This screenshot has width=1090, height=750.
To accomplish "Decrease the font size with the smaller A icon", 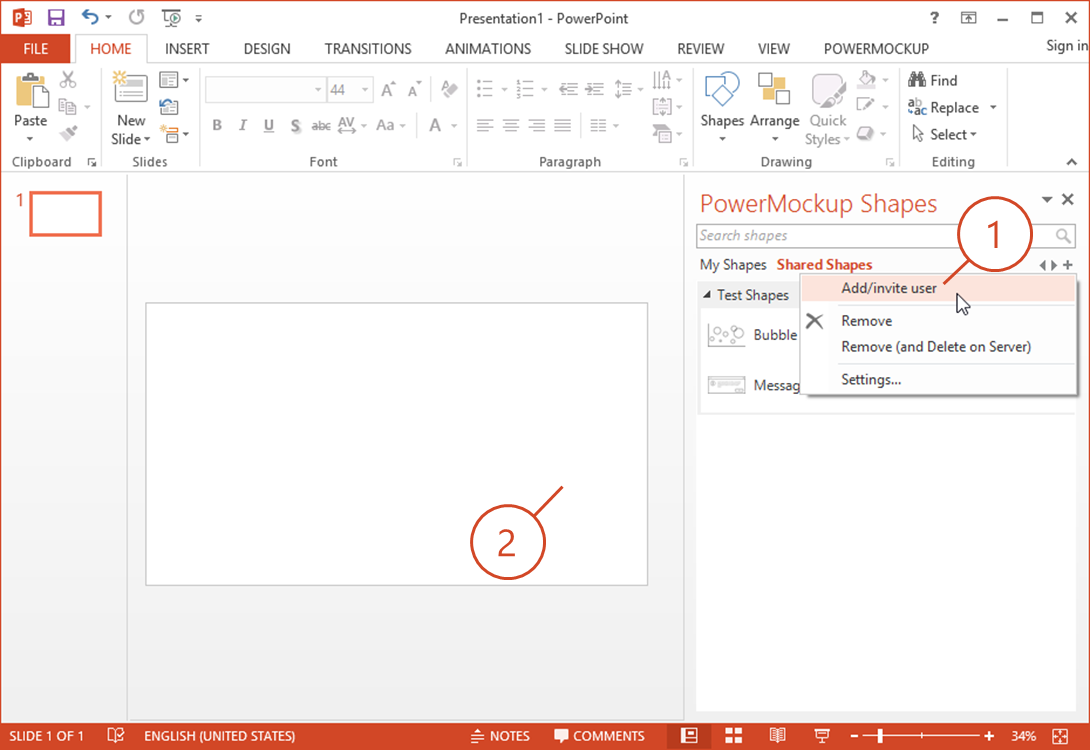I will coord(414,89).
